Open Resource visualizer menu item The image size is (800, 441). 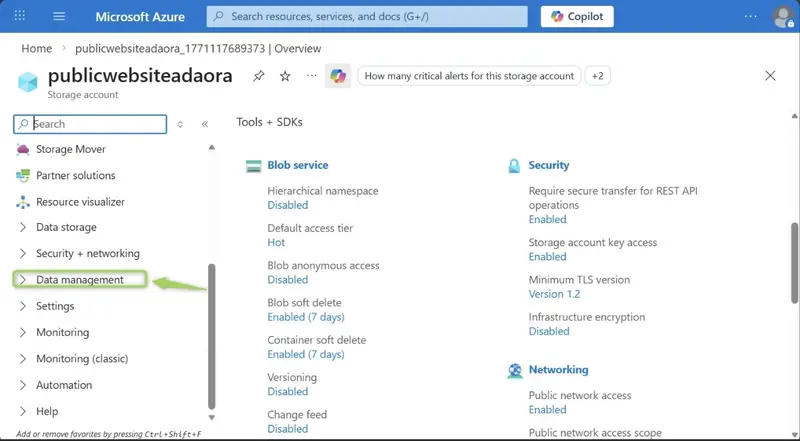click(80, 202)
